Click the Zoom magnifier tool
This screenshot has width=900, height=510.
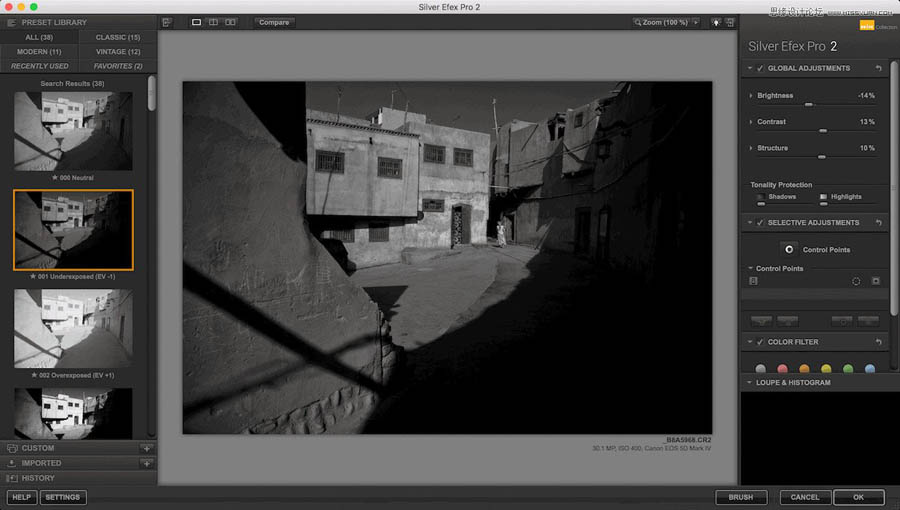click(x=637, y=22)
